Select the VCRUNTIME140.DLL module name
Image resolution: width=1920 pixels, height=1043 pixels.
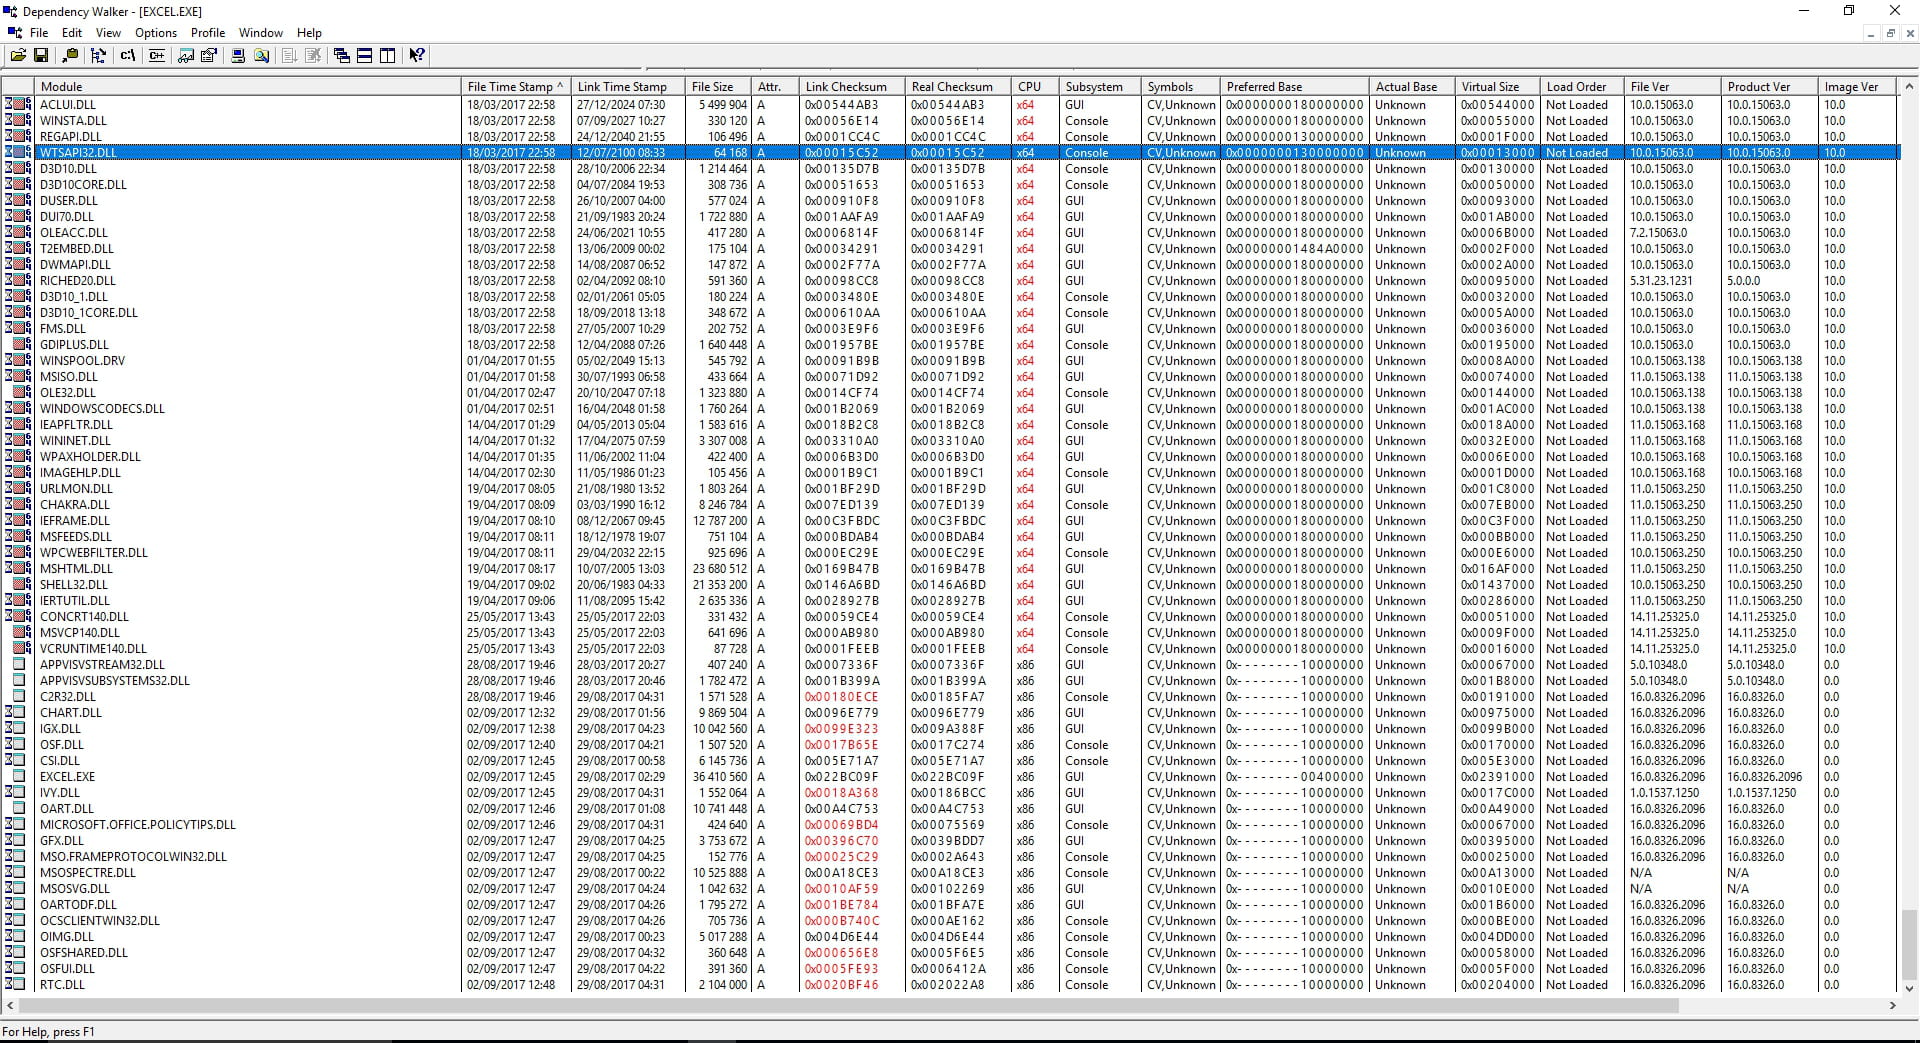93,649
